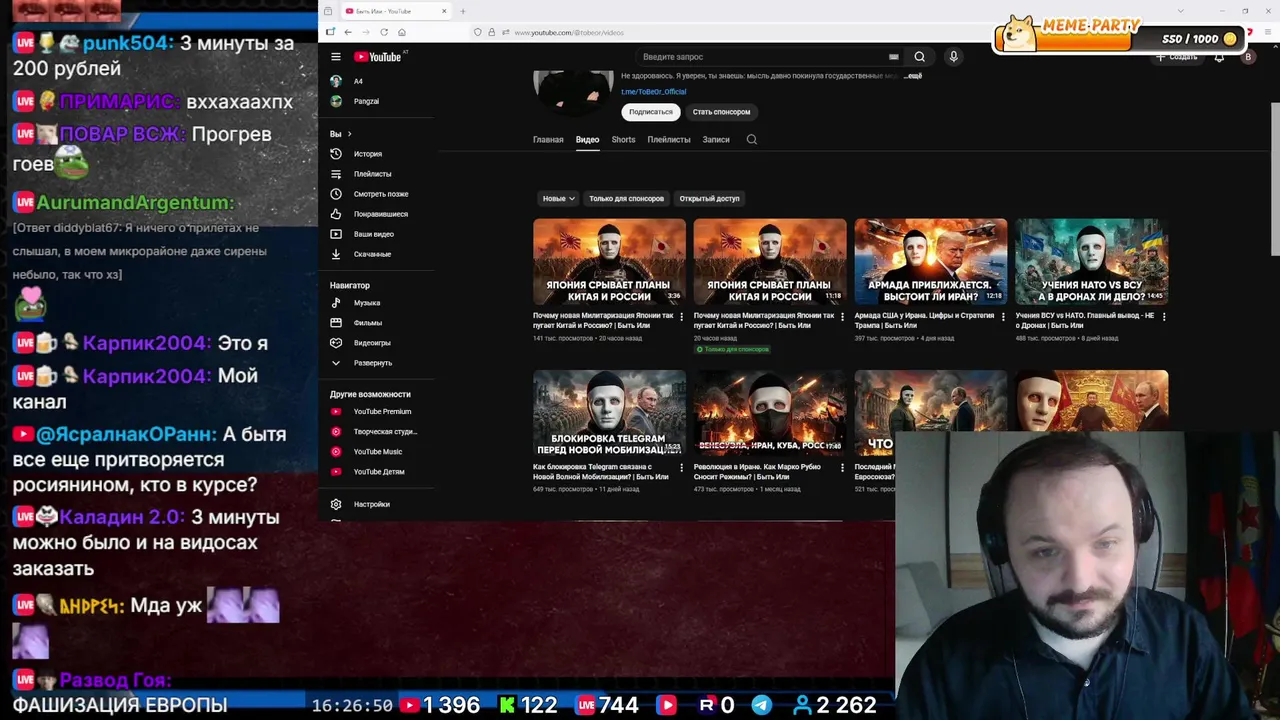Reload the page in the browser
The width and height of the screenshot is (1280, 720).
pyautogui.click(x=384, y=32)
